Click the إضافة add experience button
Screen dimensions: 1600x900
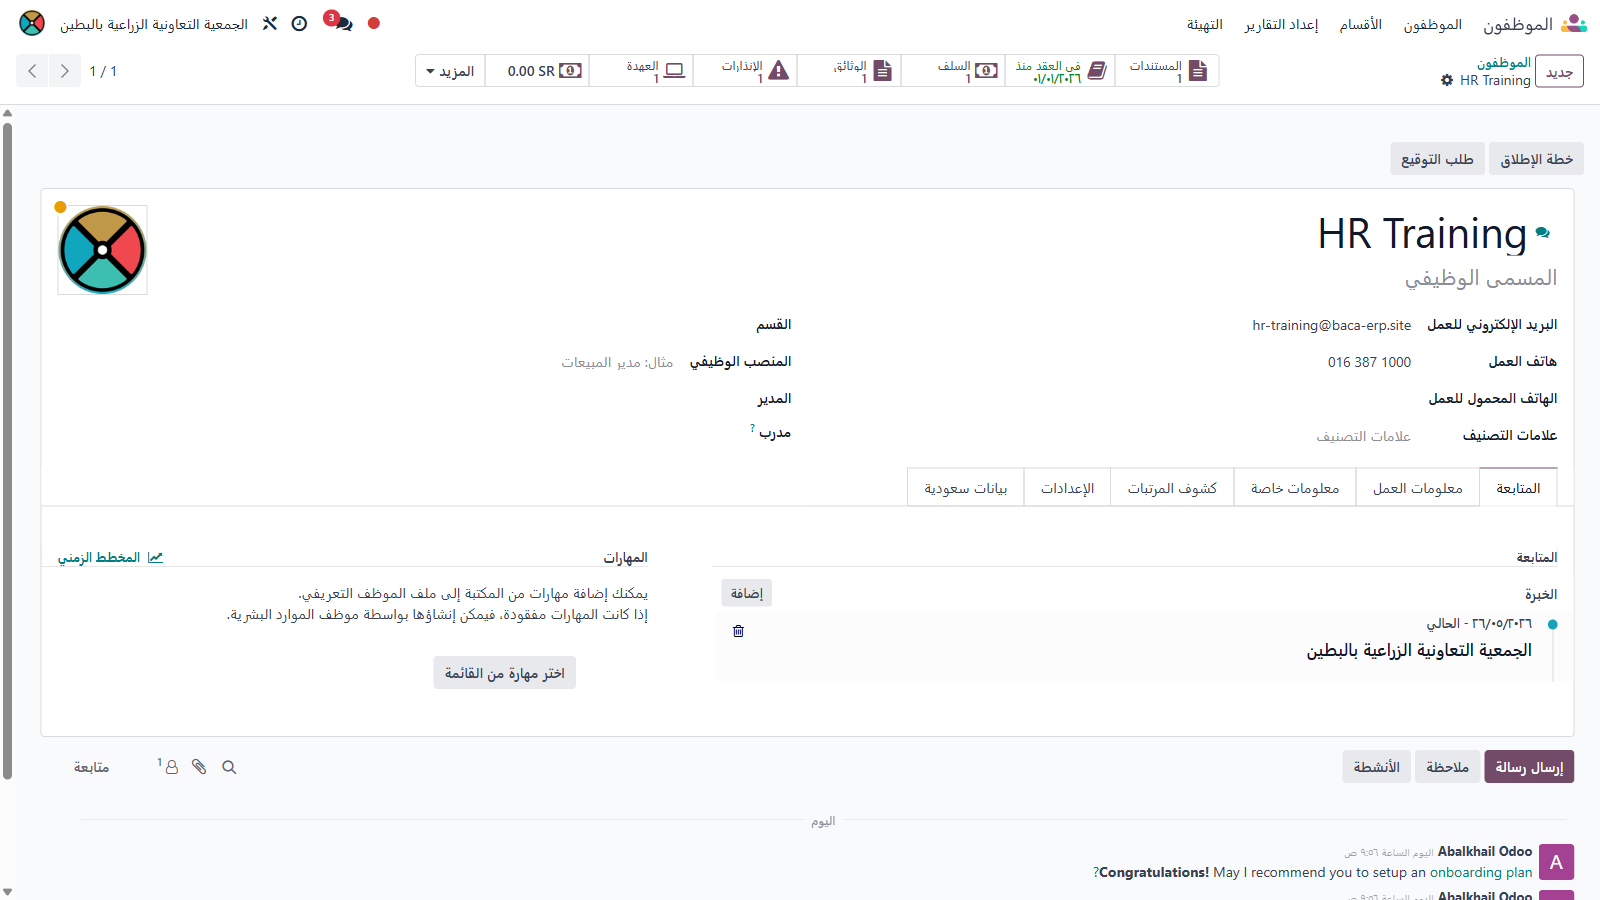click(x=747, y=593)
